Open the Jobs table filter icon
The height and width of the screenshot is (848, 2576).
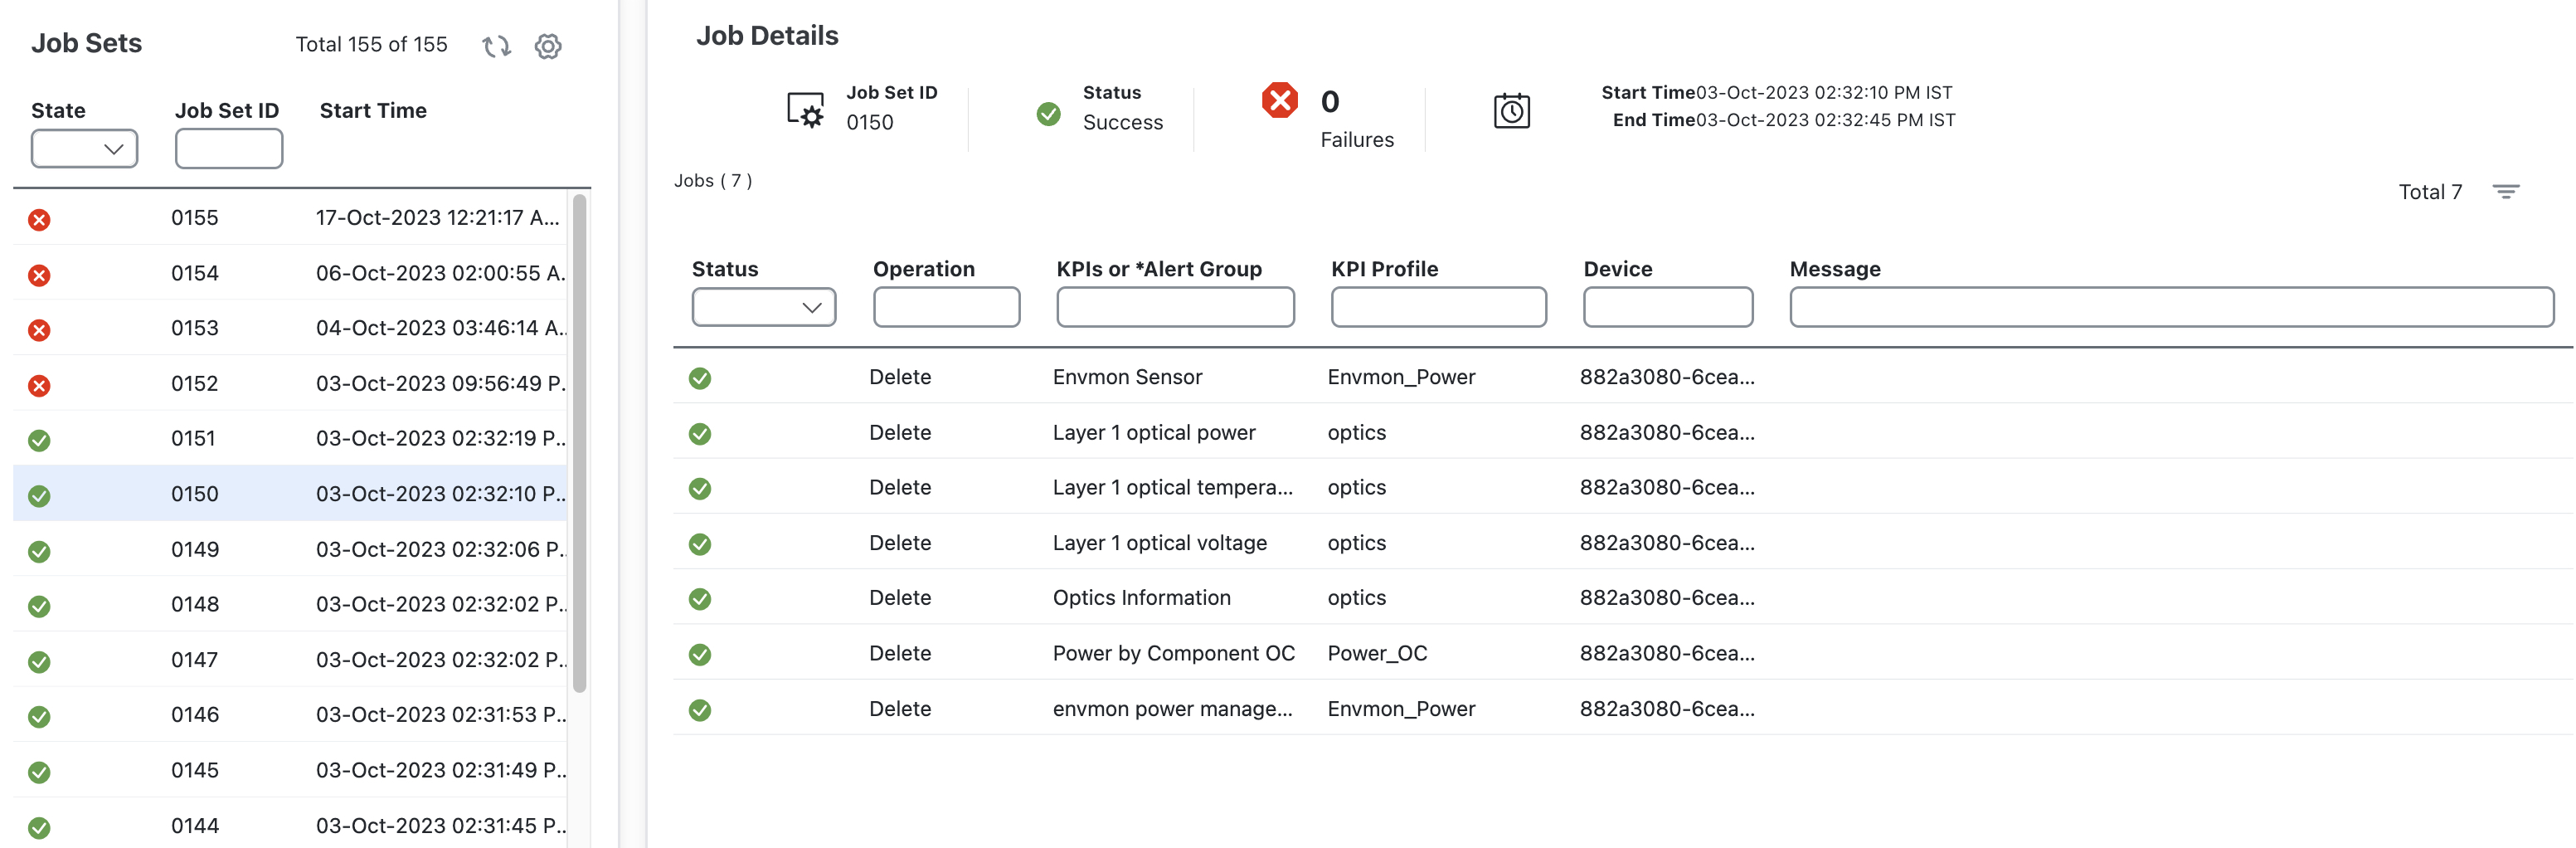(x=2505, y=192)
